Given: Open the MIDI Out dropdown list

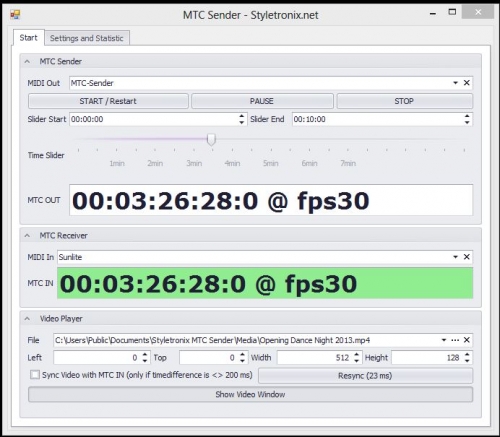Looking at the screenshot, I should 455,83.
